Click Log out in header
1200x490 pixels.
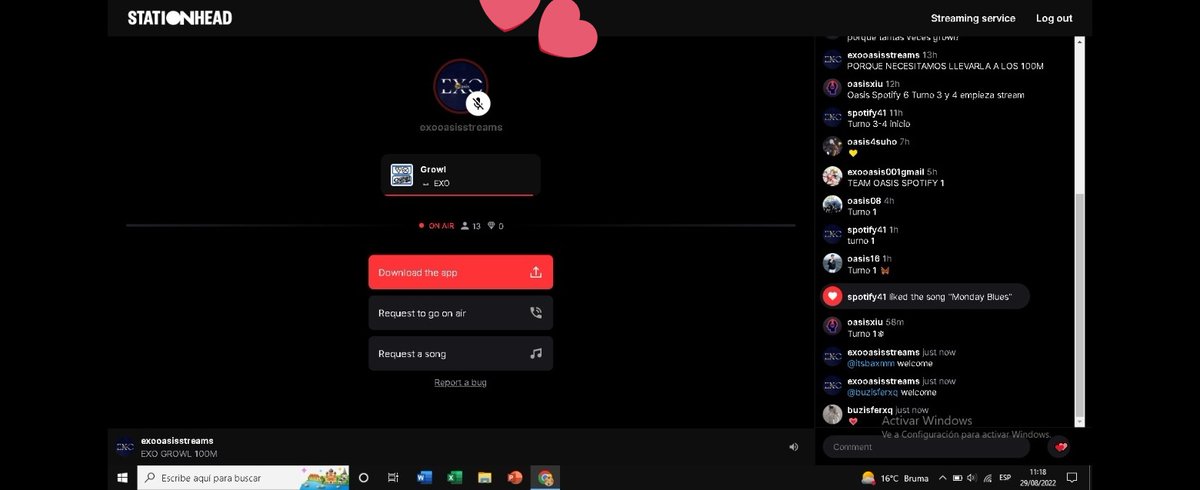tap(1054, 18)
